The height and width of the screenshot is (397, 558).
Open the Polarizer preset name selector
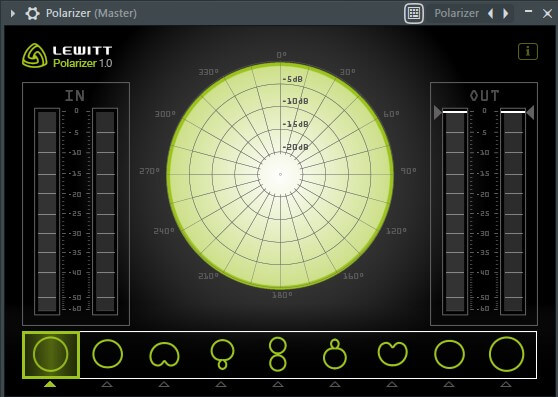point(457,14)
